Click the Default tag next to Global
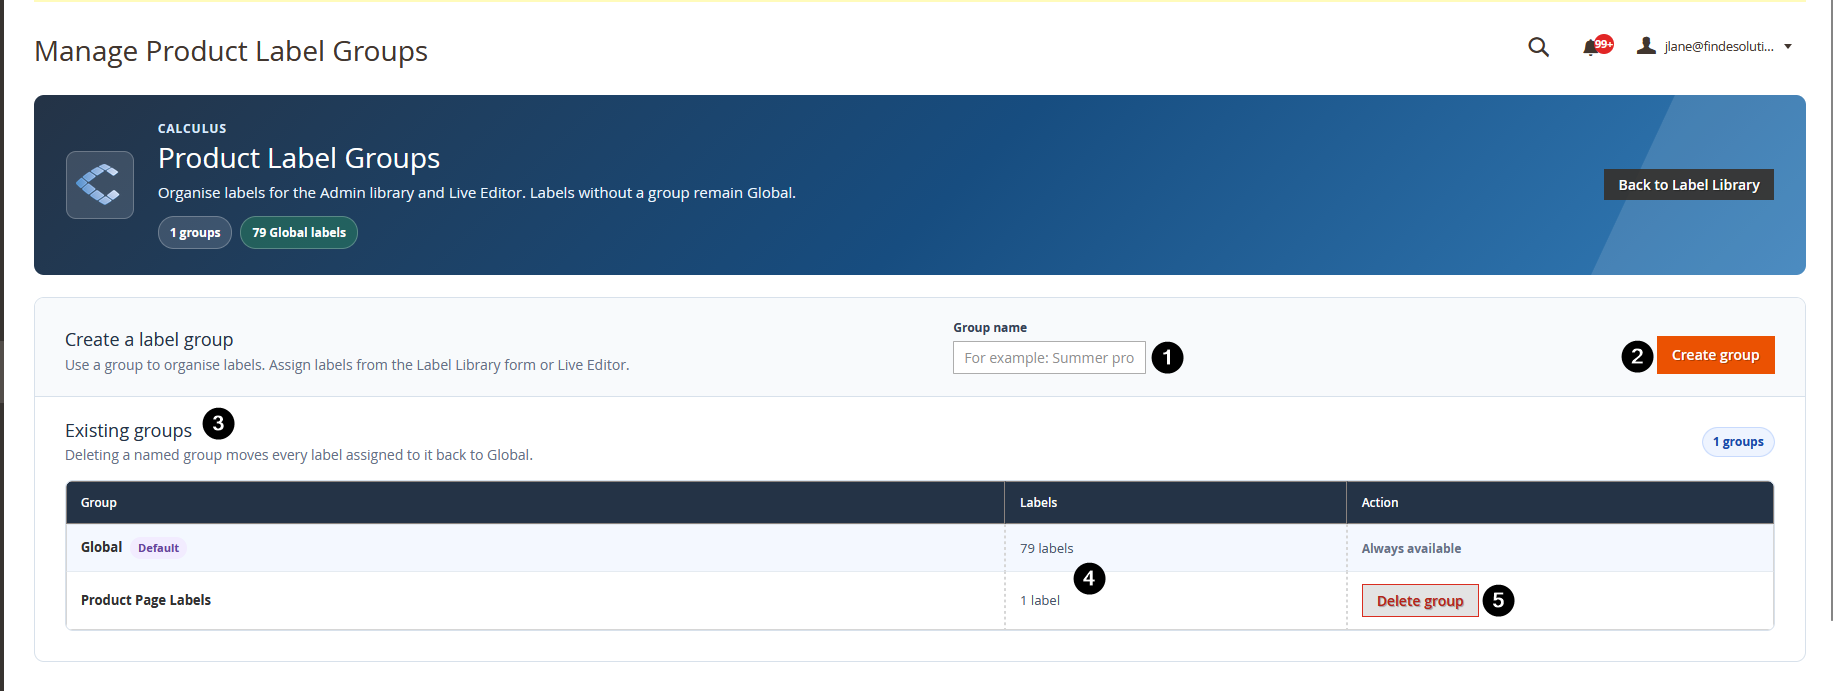Viewport: 1836px width, 691px height. tap(158, 548)
